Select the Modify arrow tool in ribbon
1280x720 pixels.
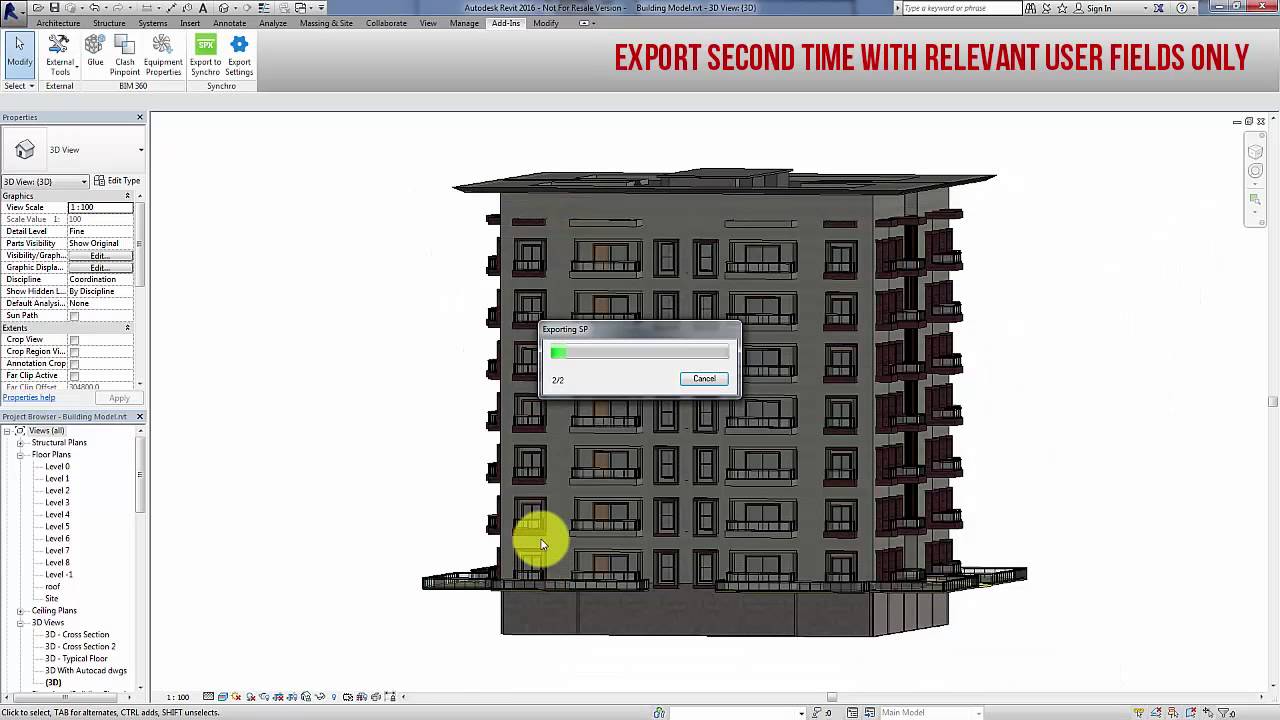coord(19,54)
